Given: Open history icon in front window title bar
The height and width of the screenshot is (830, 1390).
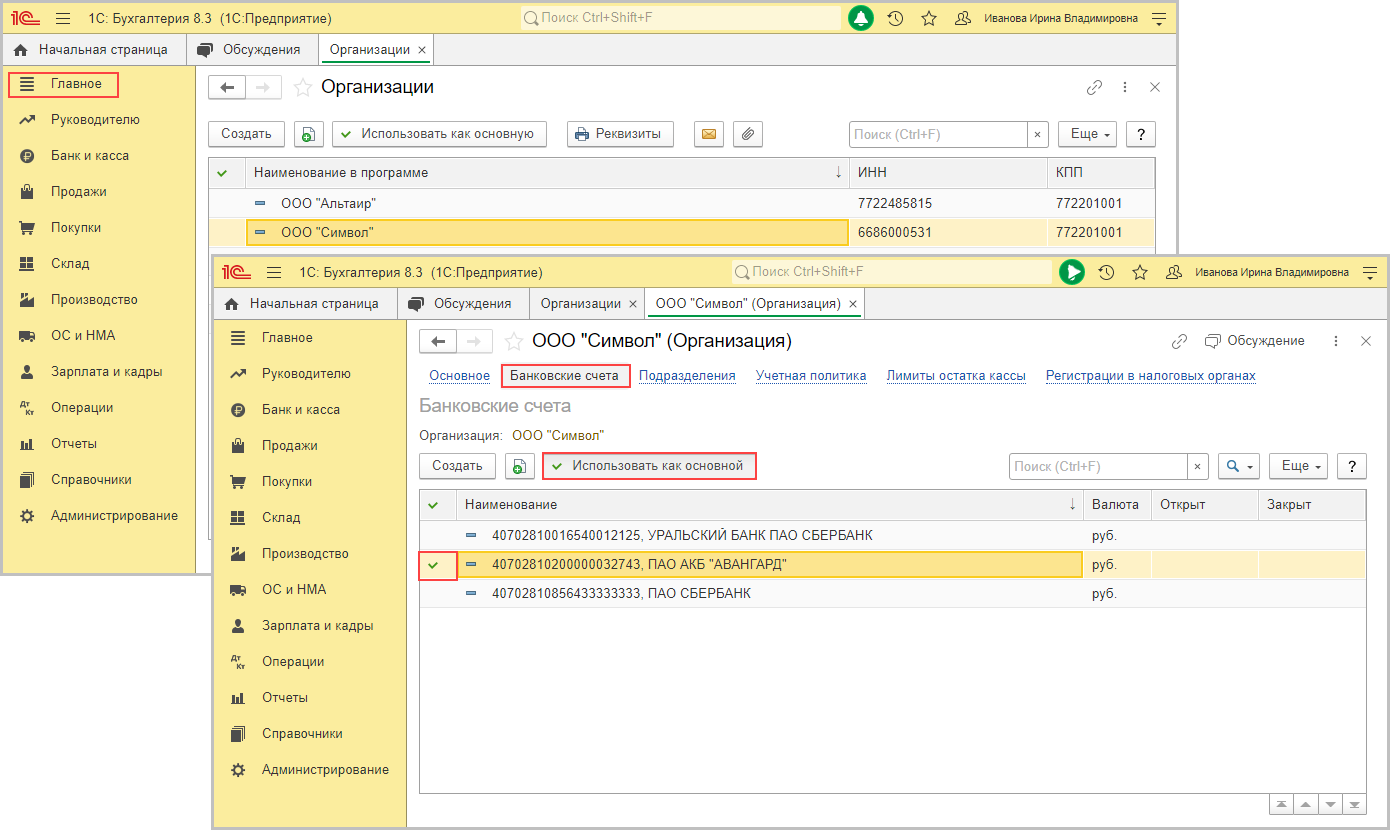Looking at the screenshot, I should point(1107,272).
